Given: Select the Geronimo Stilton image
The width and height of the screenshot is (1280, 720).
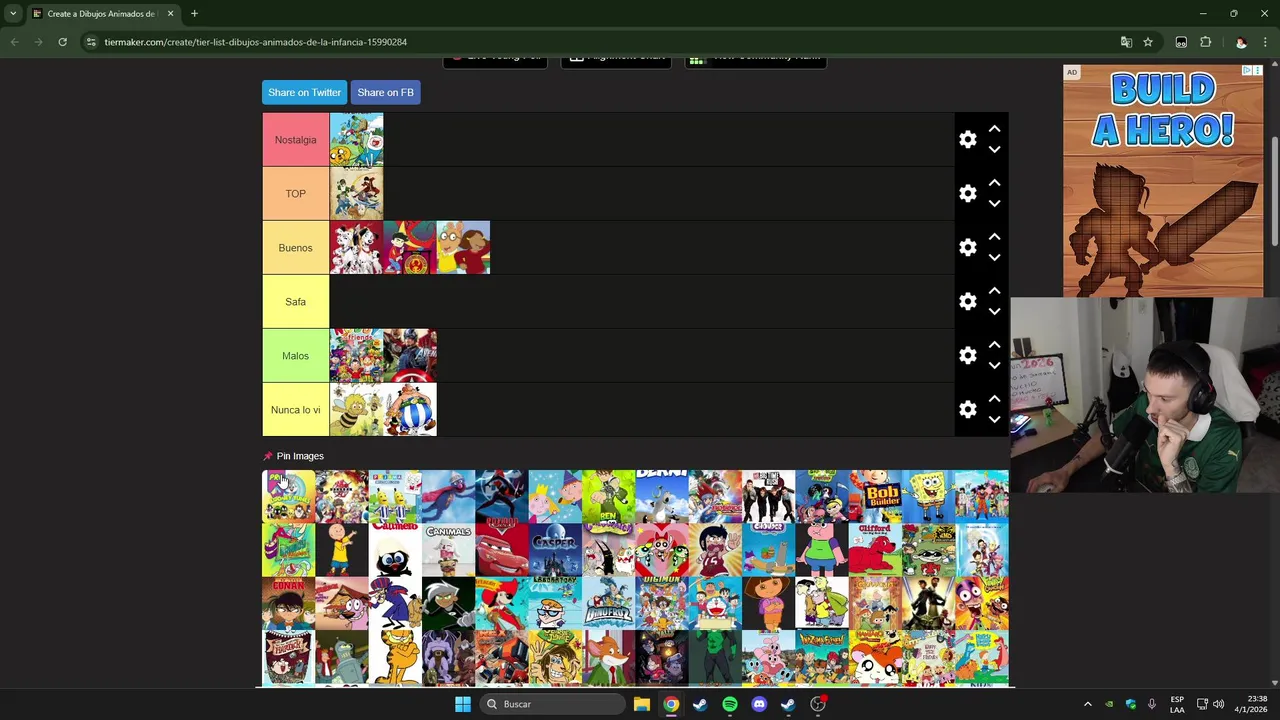Looking at the screenshot, I should point(608,658).
